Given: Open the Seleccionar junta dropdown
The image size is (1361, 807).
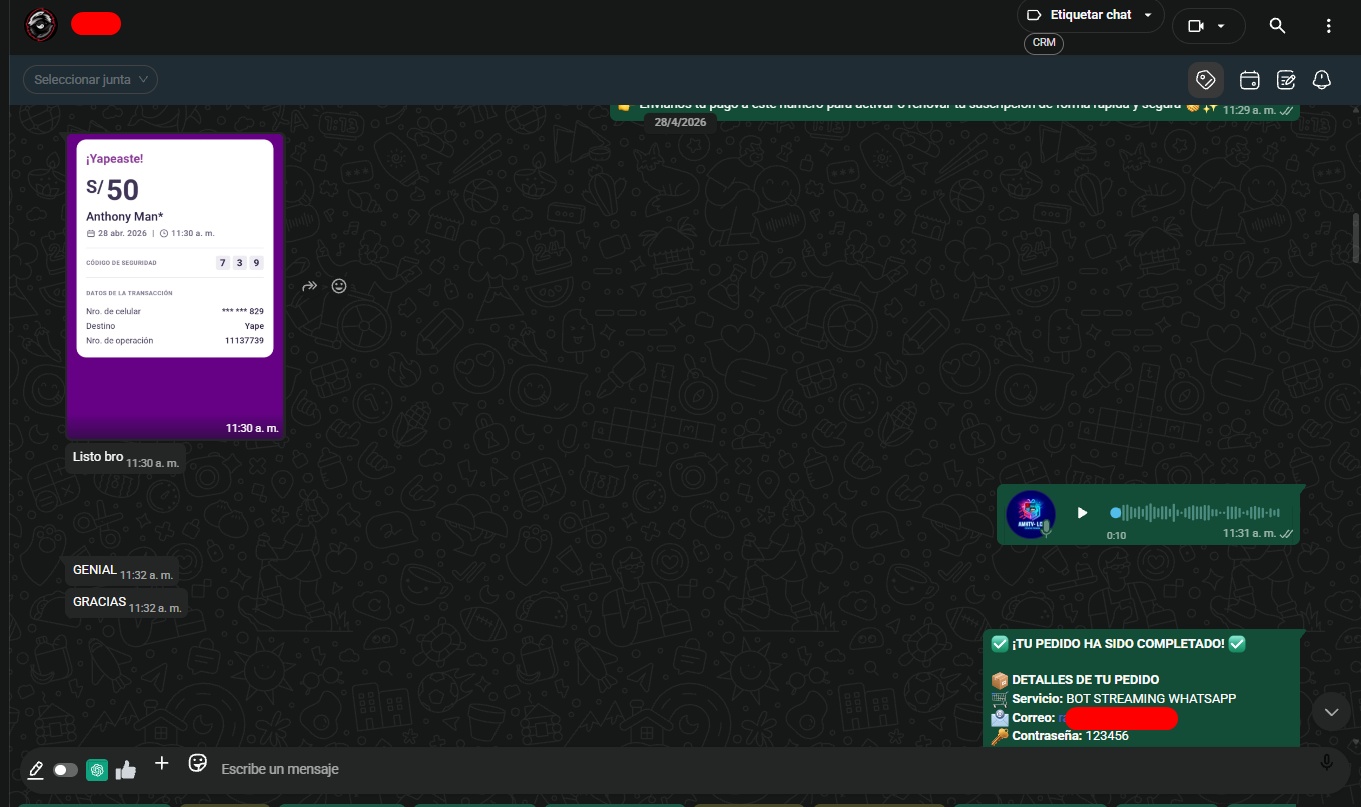Looking at the screenshot, I should tap(90, 80).
